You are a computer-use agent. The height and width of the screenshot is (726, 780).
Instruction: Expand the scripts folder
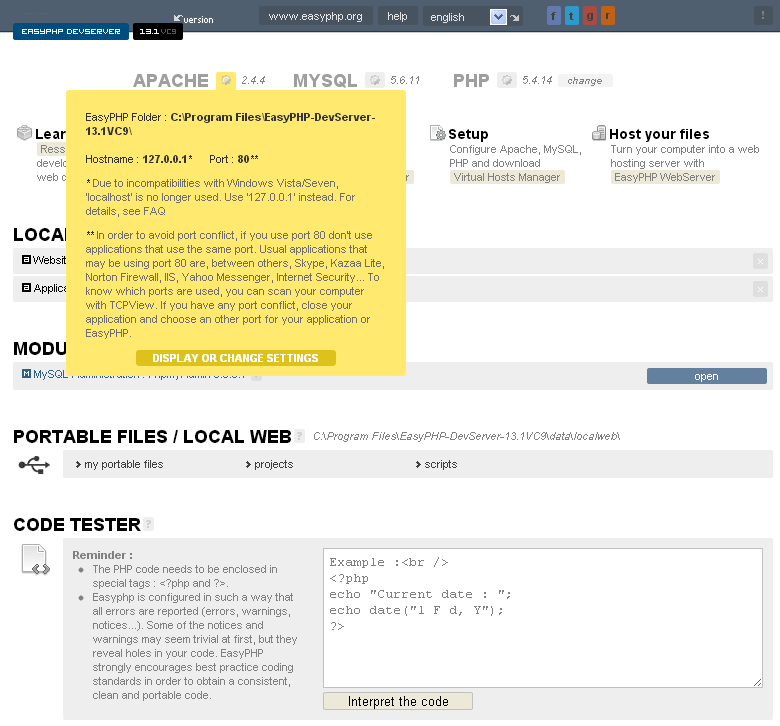point(436,464)
